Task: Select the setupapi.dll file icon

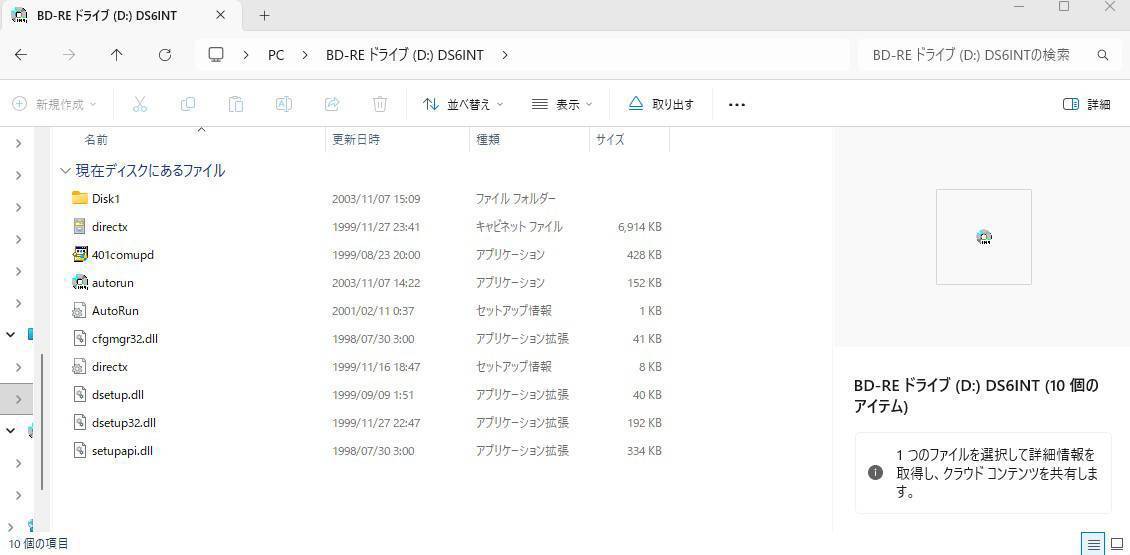Action: tap(80, 451)
